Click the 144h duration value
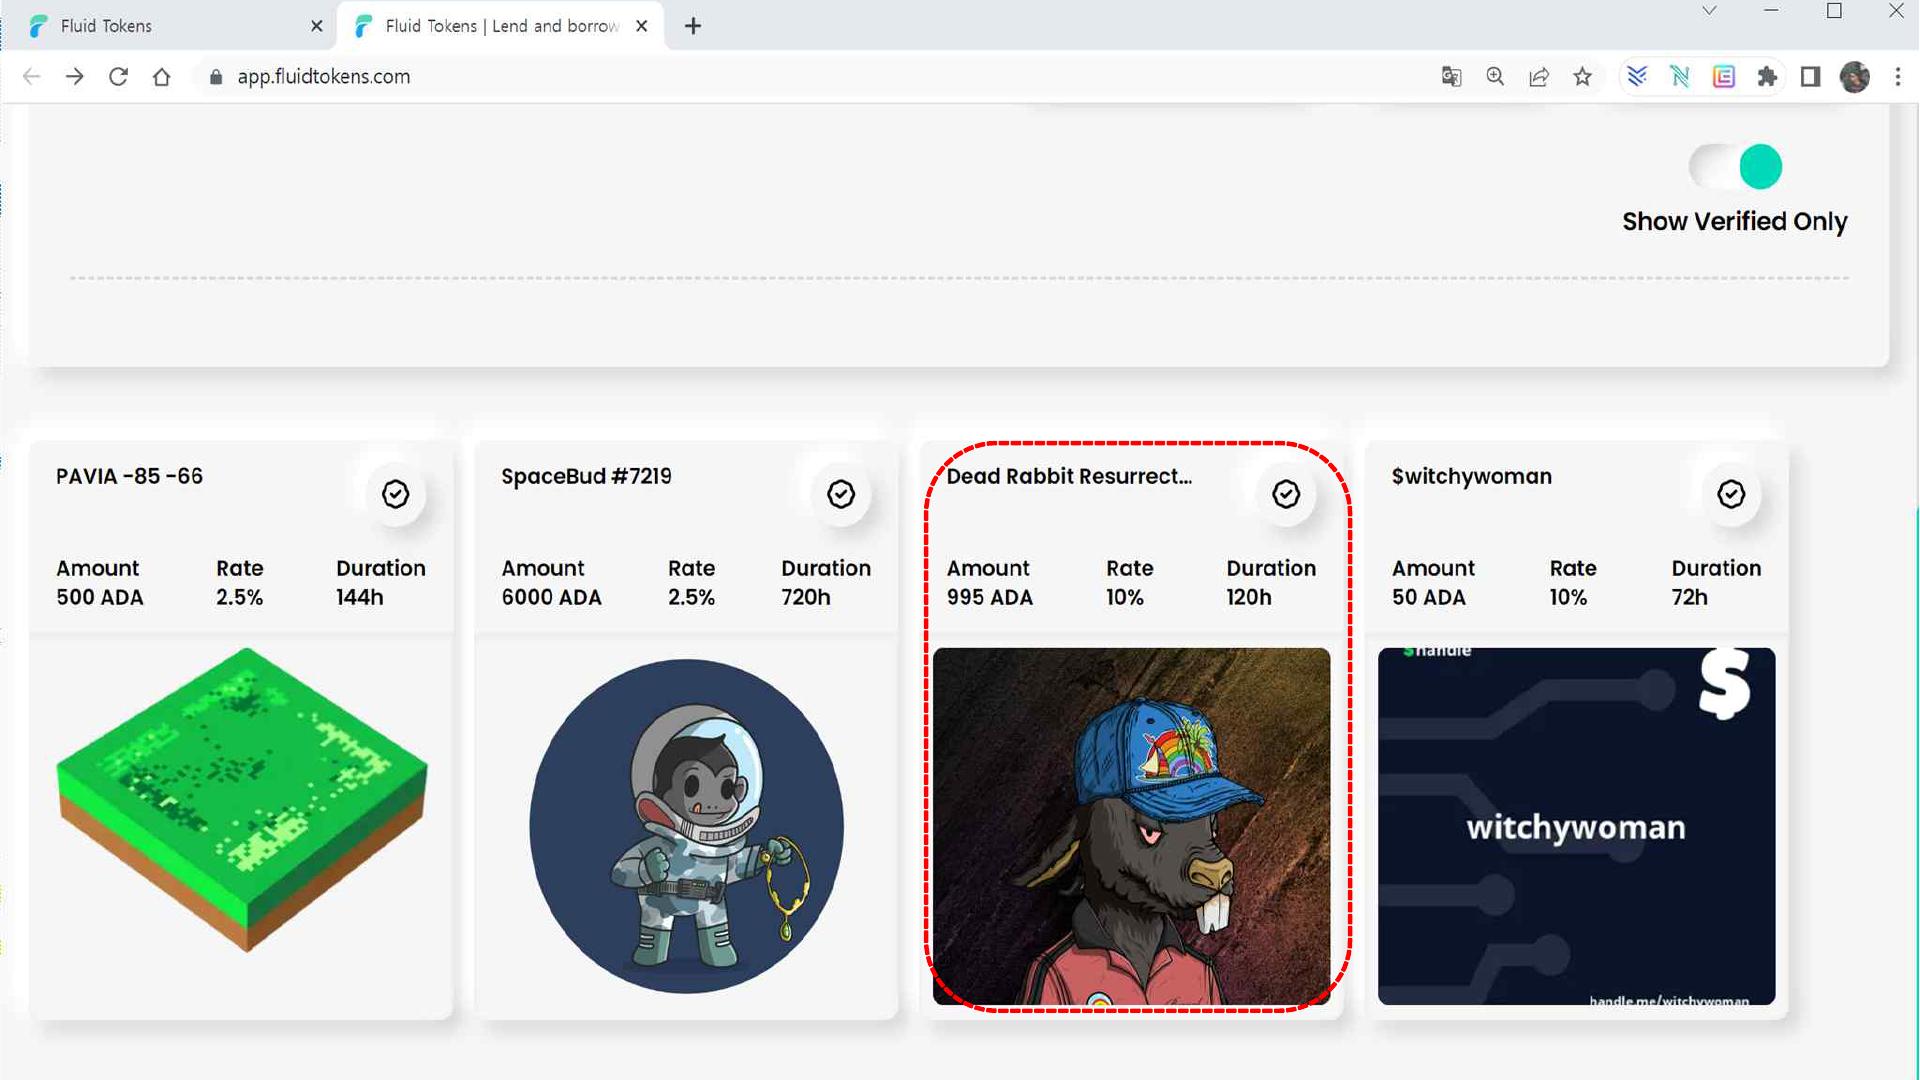This screenshot has height=1080, width=1920. 360,597
